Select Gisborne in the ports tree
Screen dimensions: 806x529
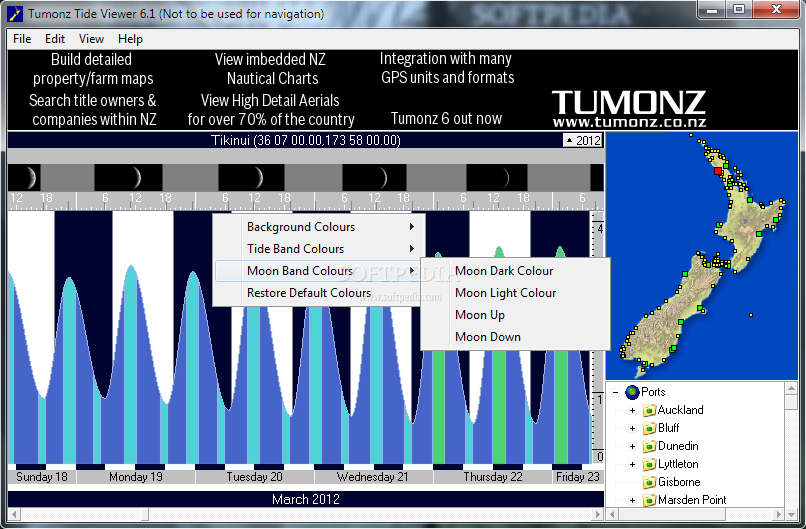click(x=679, y=482)
